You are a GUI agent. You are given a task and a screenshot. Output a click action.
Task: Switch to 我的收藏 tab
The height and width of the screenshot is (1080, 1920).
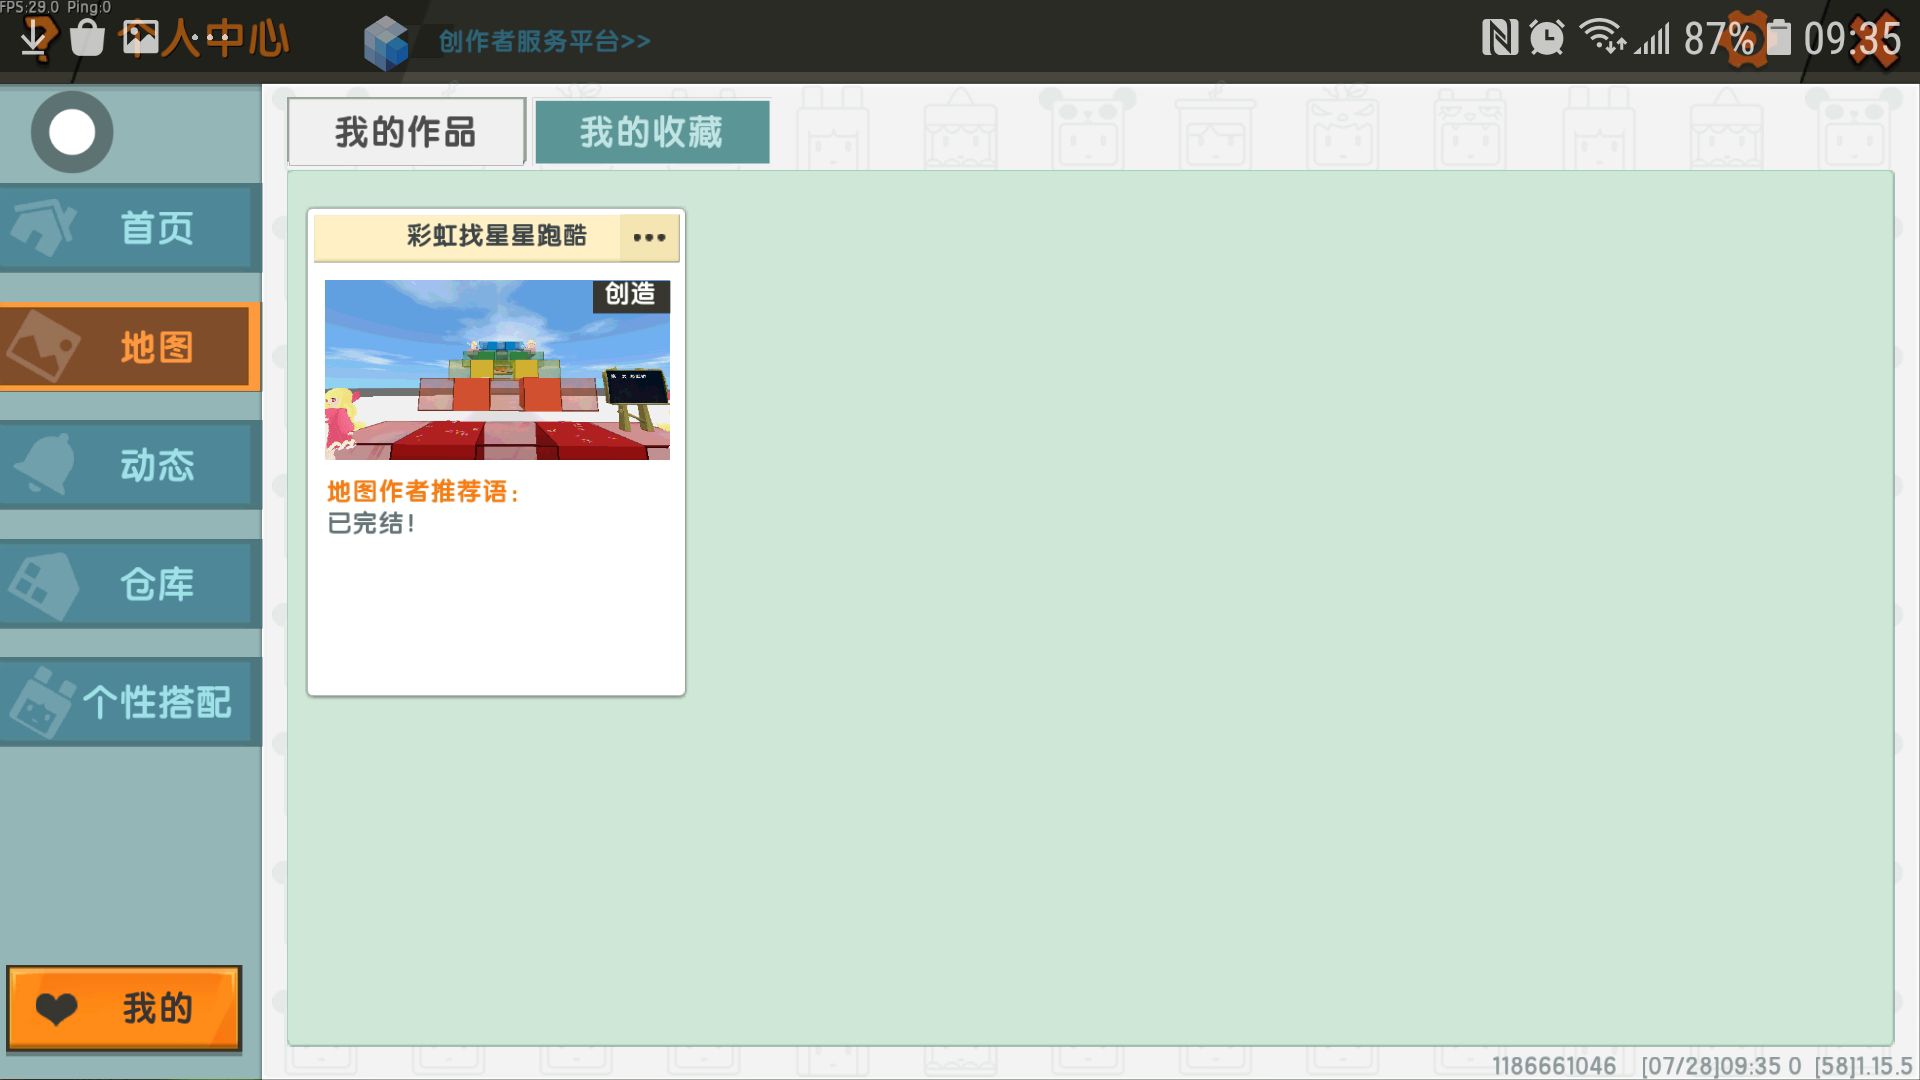point(652,132)
